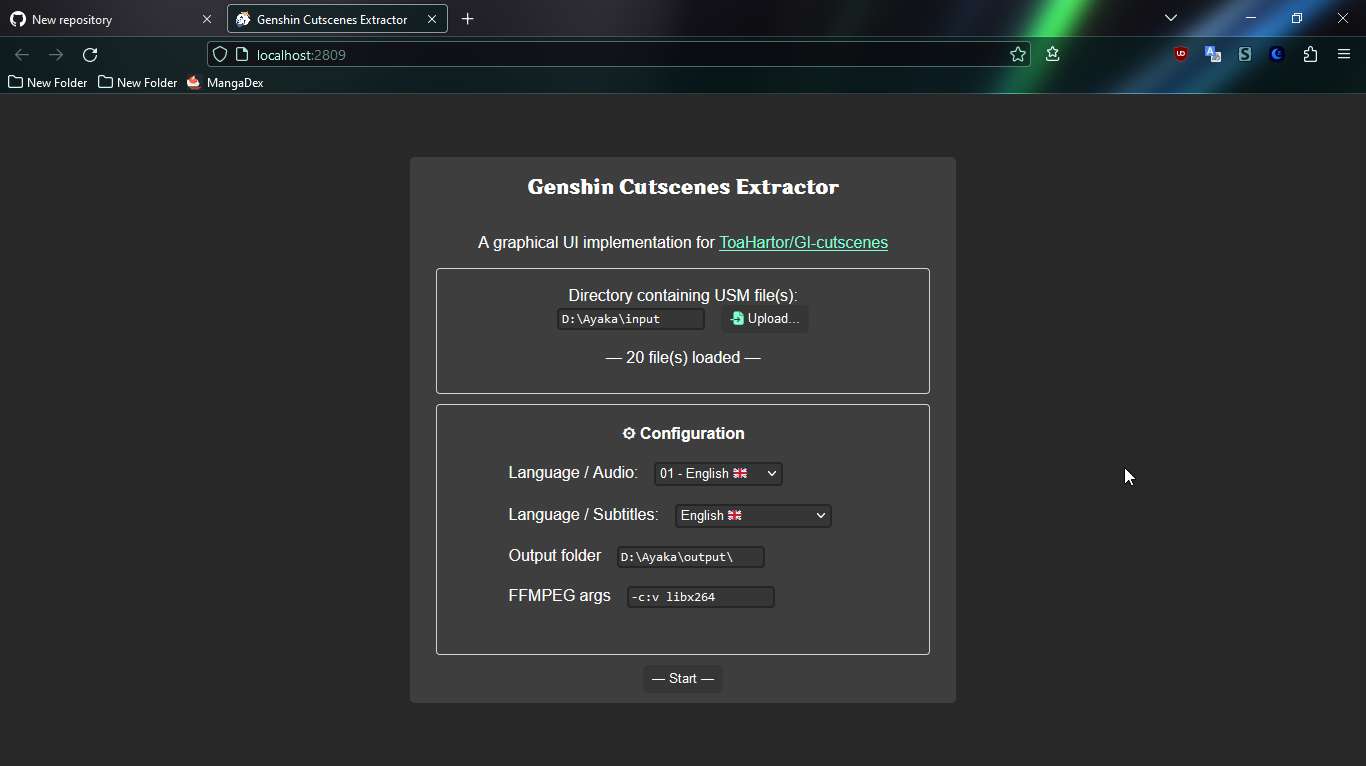The width and height of the screenshot is (1366, 766).
Task: Open the Language / Subtitles dropdown
Action: [x=752, y=515]
